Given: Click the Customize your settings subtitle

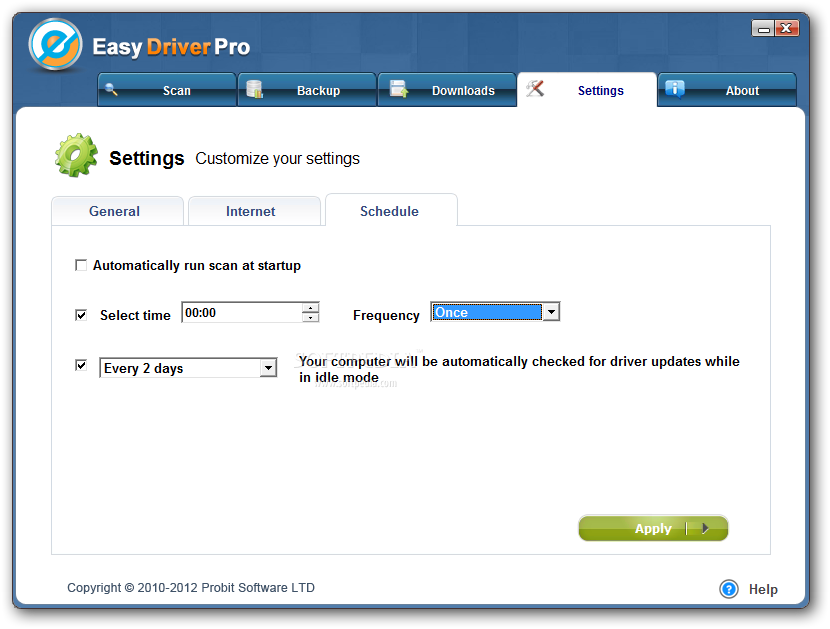Looking at the screenshot, I should coord(277,158).
